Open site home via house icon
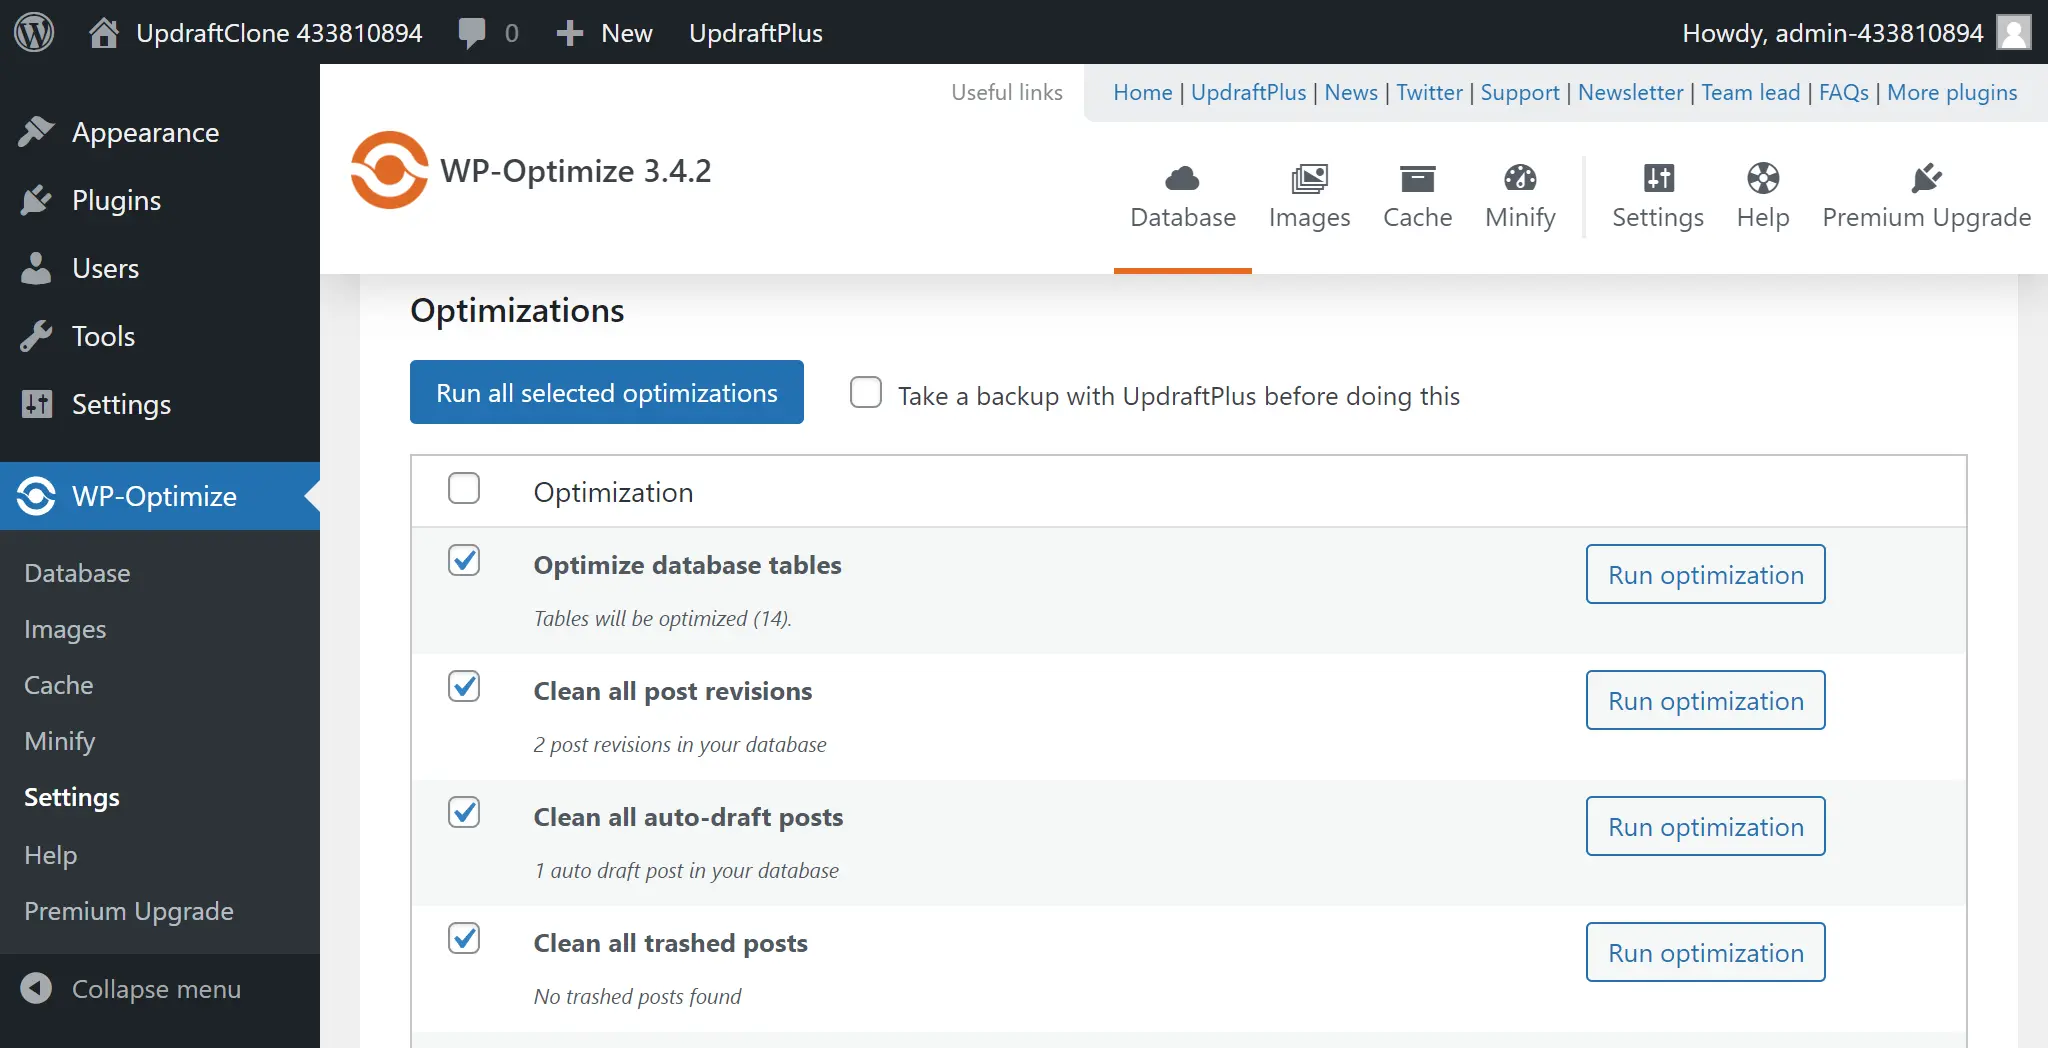 point(104,33)
